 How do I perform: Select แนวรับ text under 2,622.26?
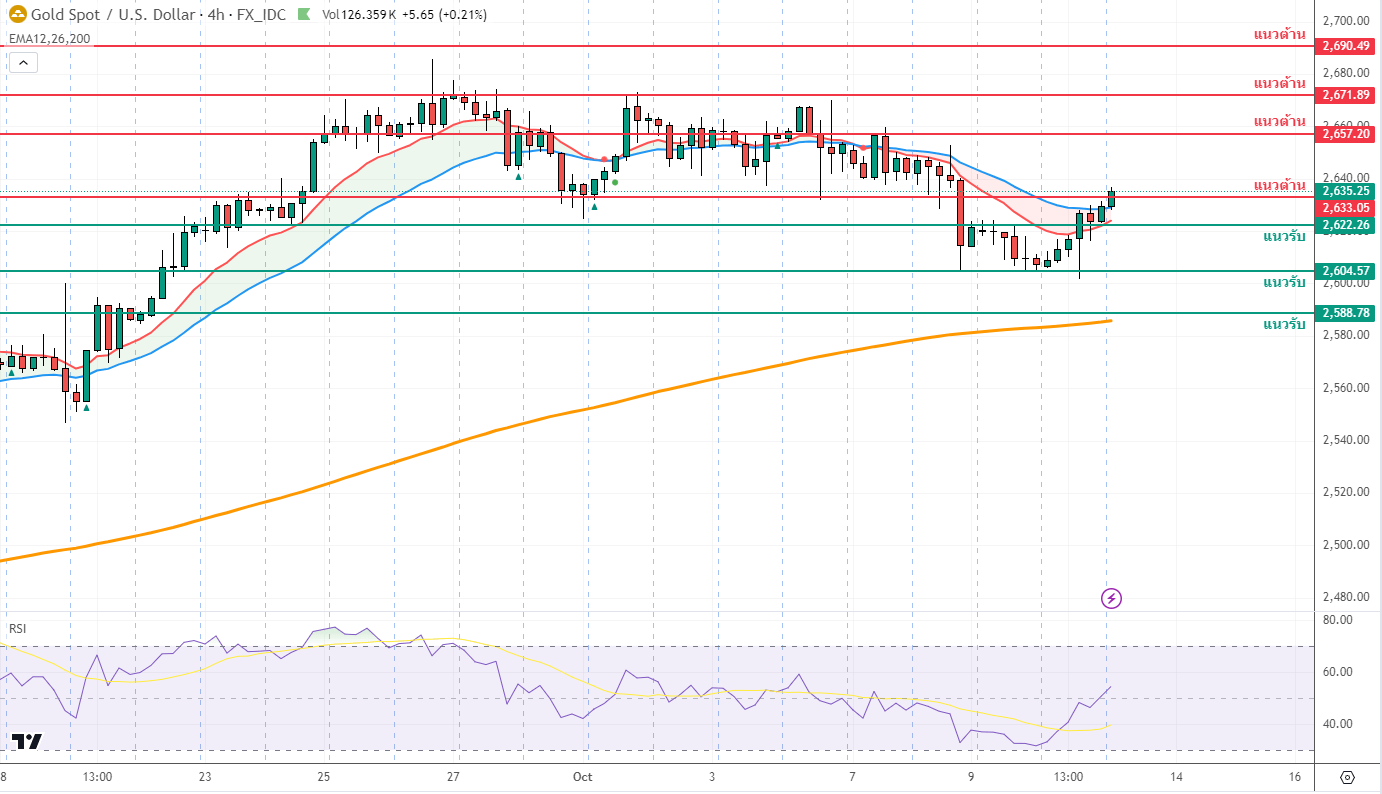click(x=1284, y=237)
